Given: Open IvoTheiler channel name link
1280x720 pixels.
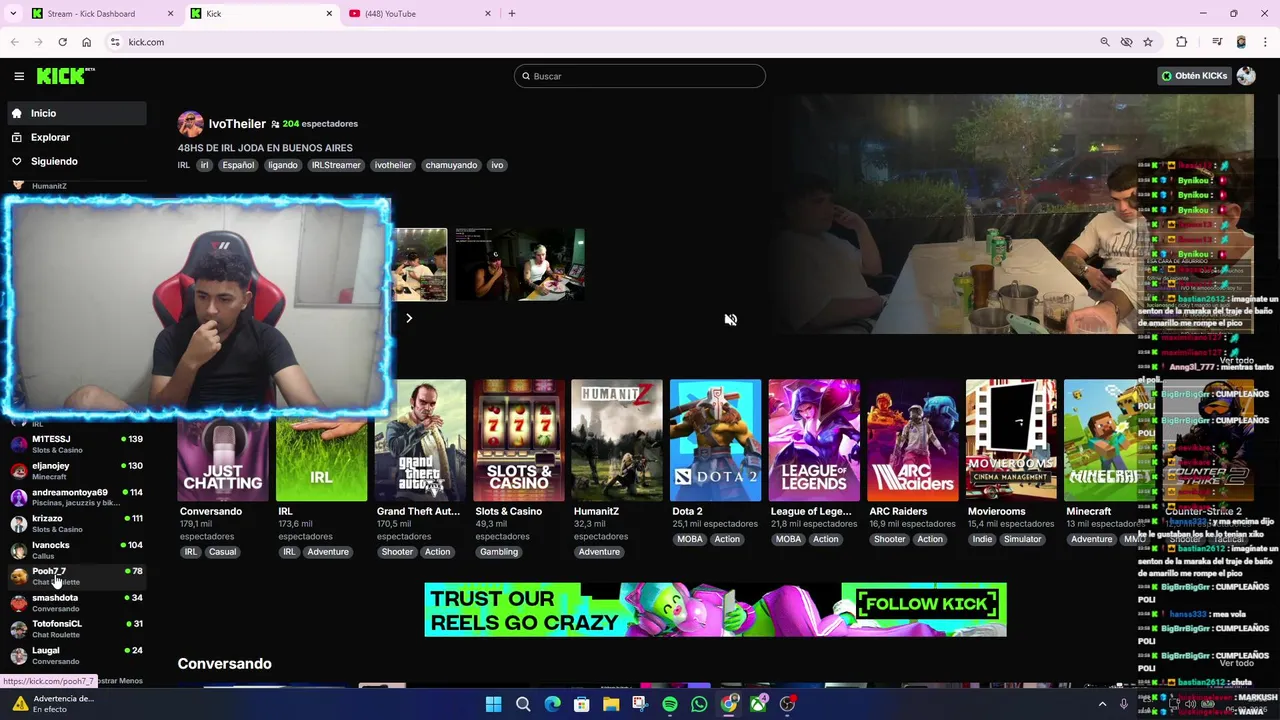Looking at the screenshot, I should (x=237, y=124).
